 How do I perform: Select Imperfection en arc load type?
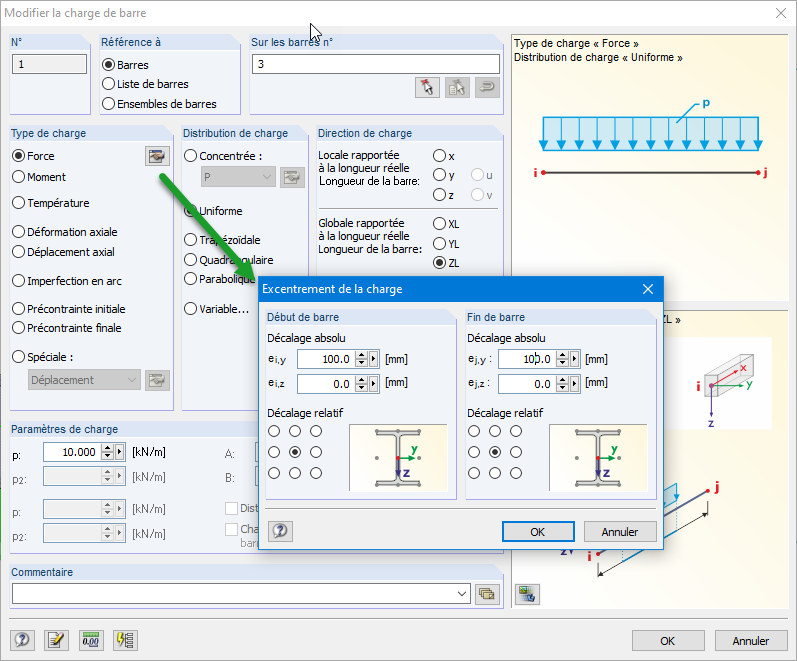click(18, 281)
